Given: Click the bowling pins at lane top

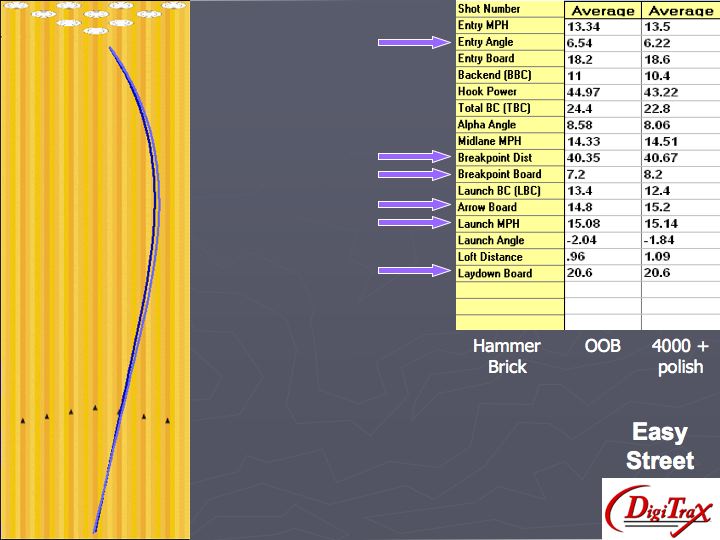Looking at the screenshot, I should pos(95,13).
